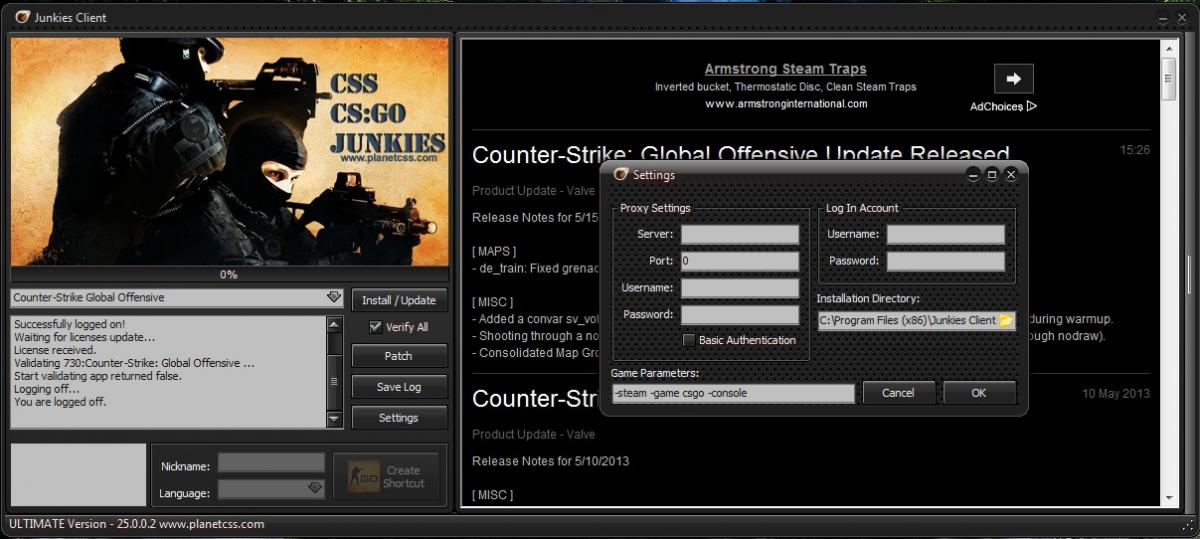This screenshot has height=539, width=1200.
Task: Focus the proxy Password field
Action: point(740,315)
